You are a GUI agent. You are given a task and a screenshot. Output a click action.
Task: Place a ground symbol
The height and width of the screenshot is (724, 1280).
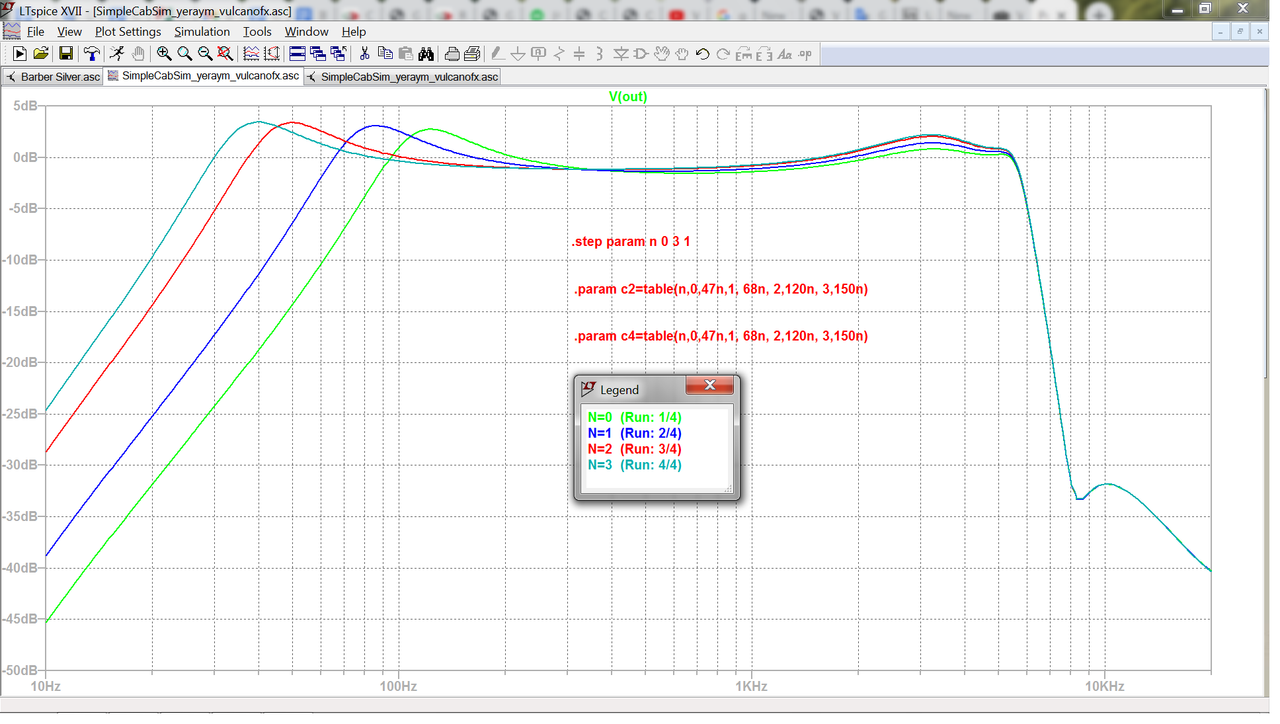click(x=519, y=53)
